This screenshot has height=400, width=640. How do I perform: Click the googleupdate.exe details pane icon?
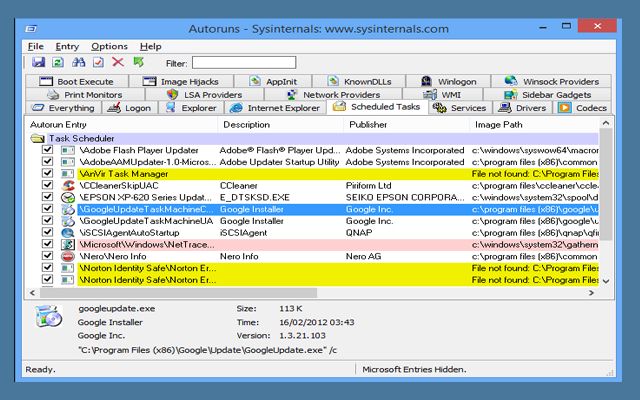coord(49,316)
